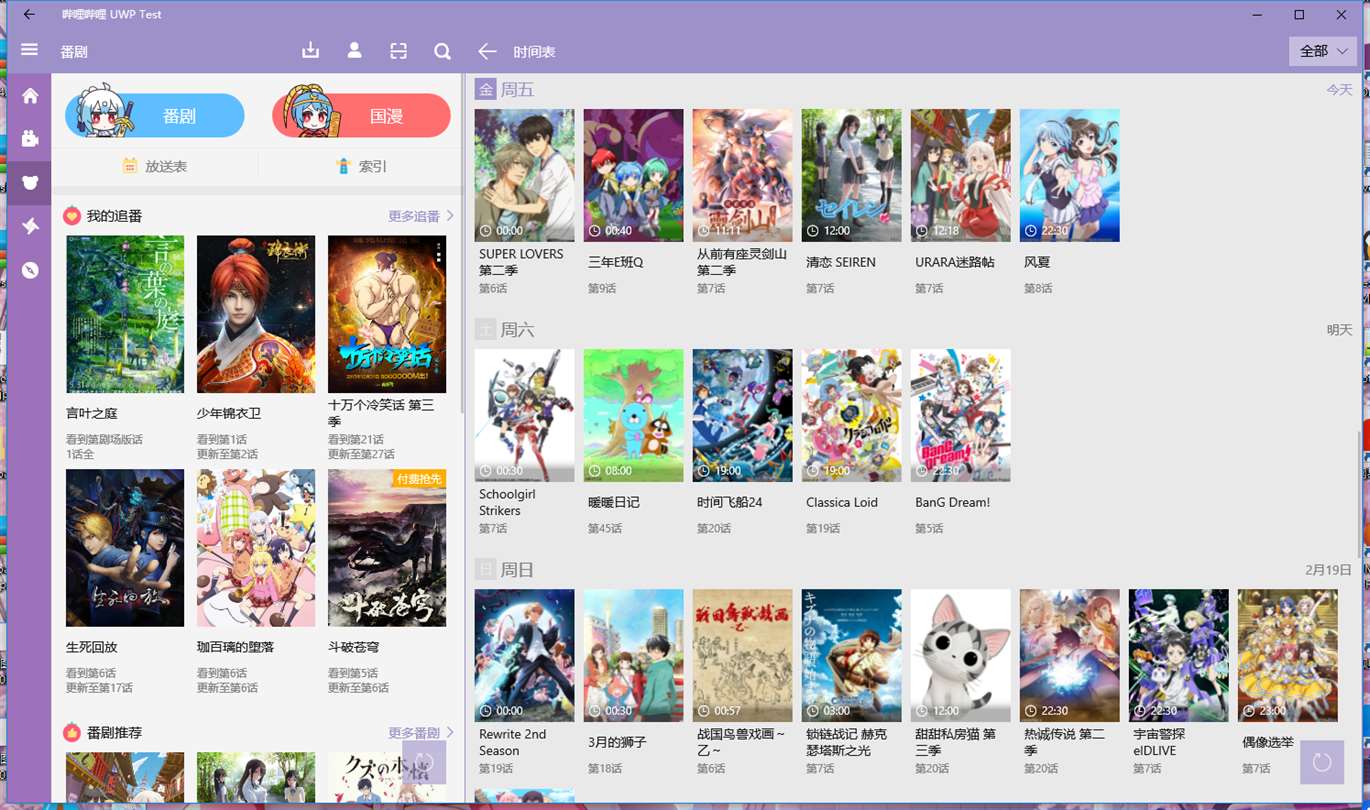Click the 周六 day header

505,330
